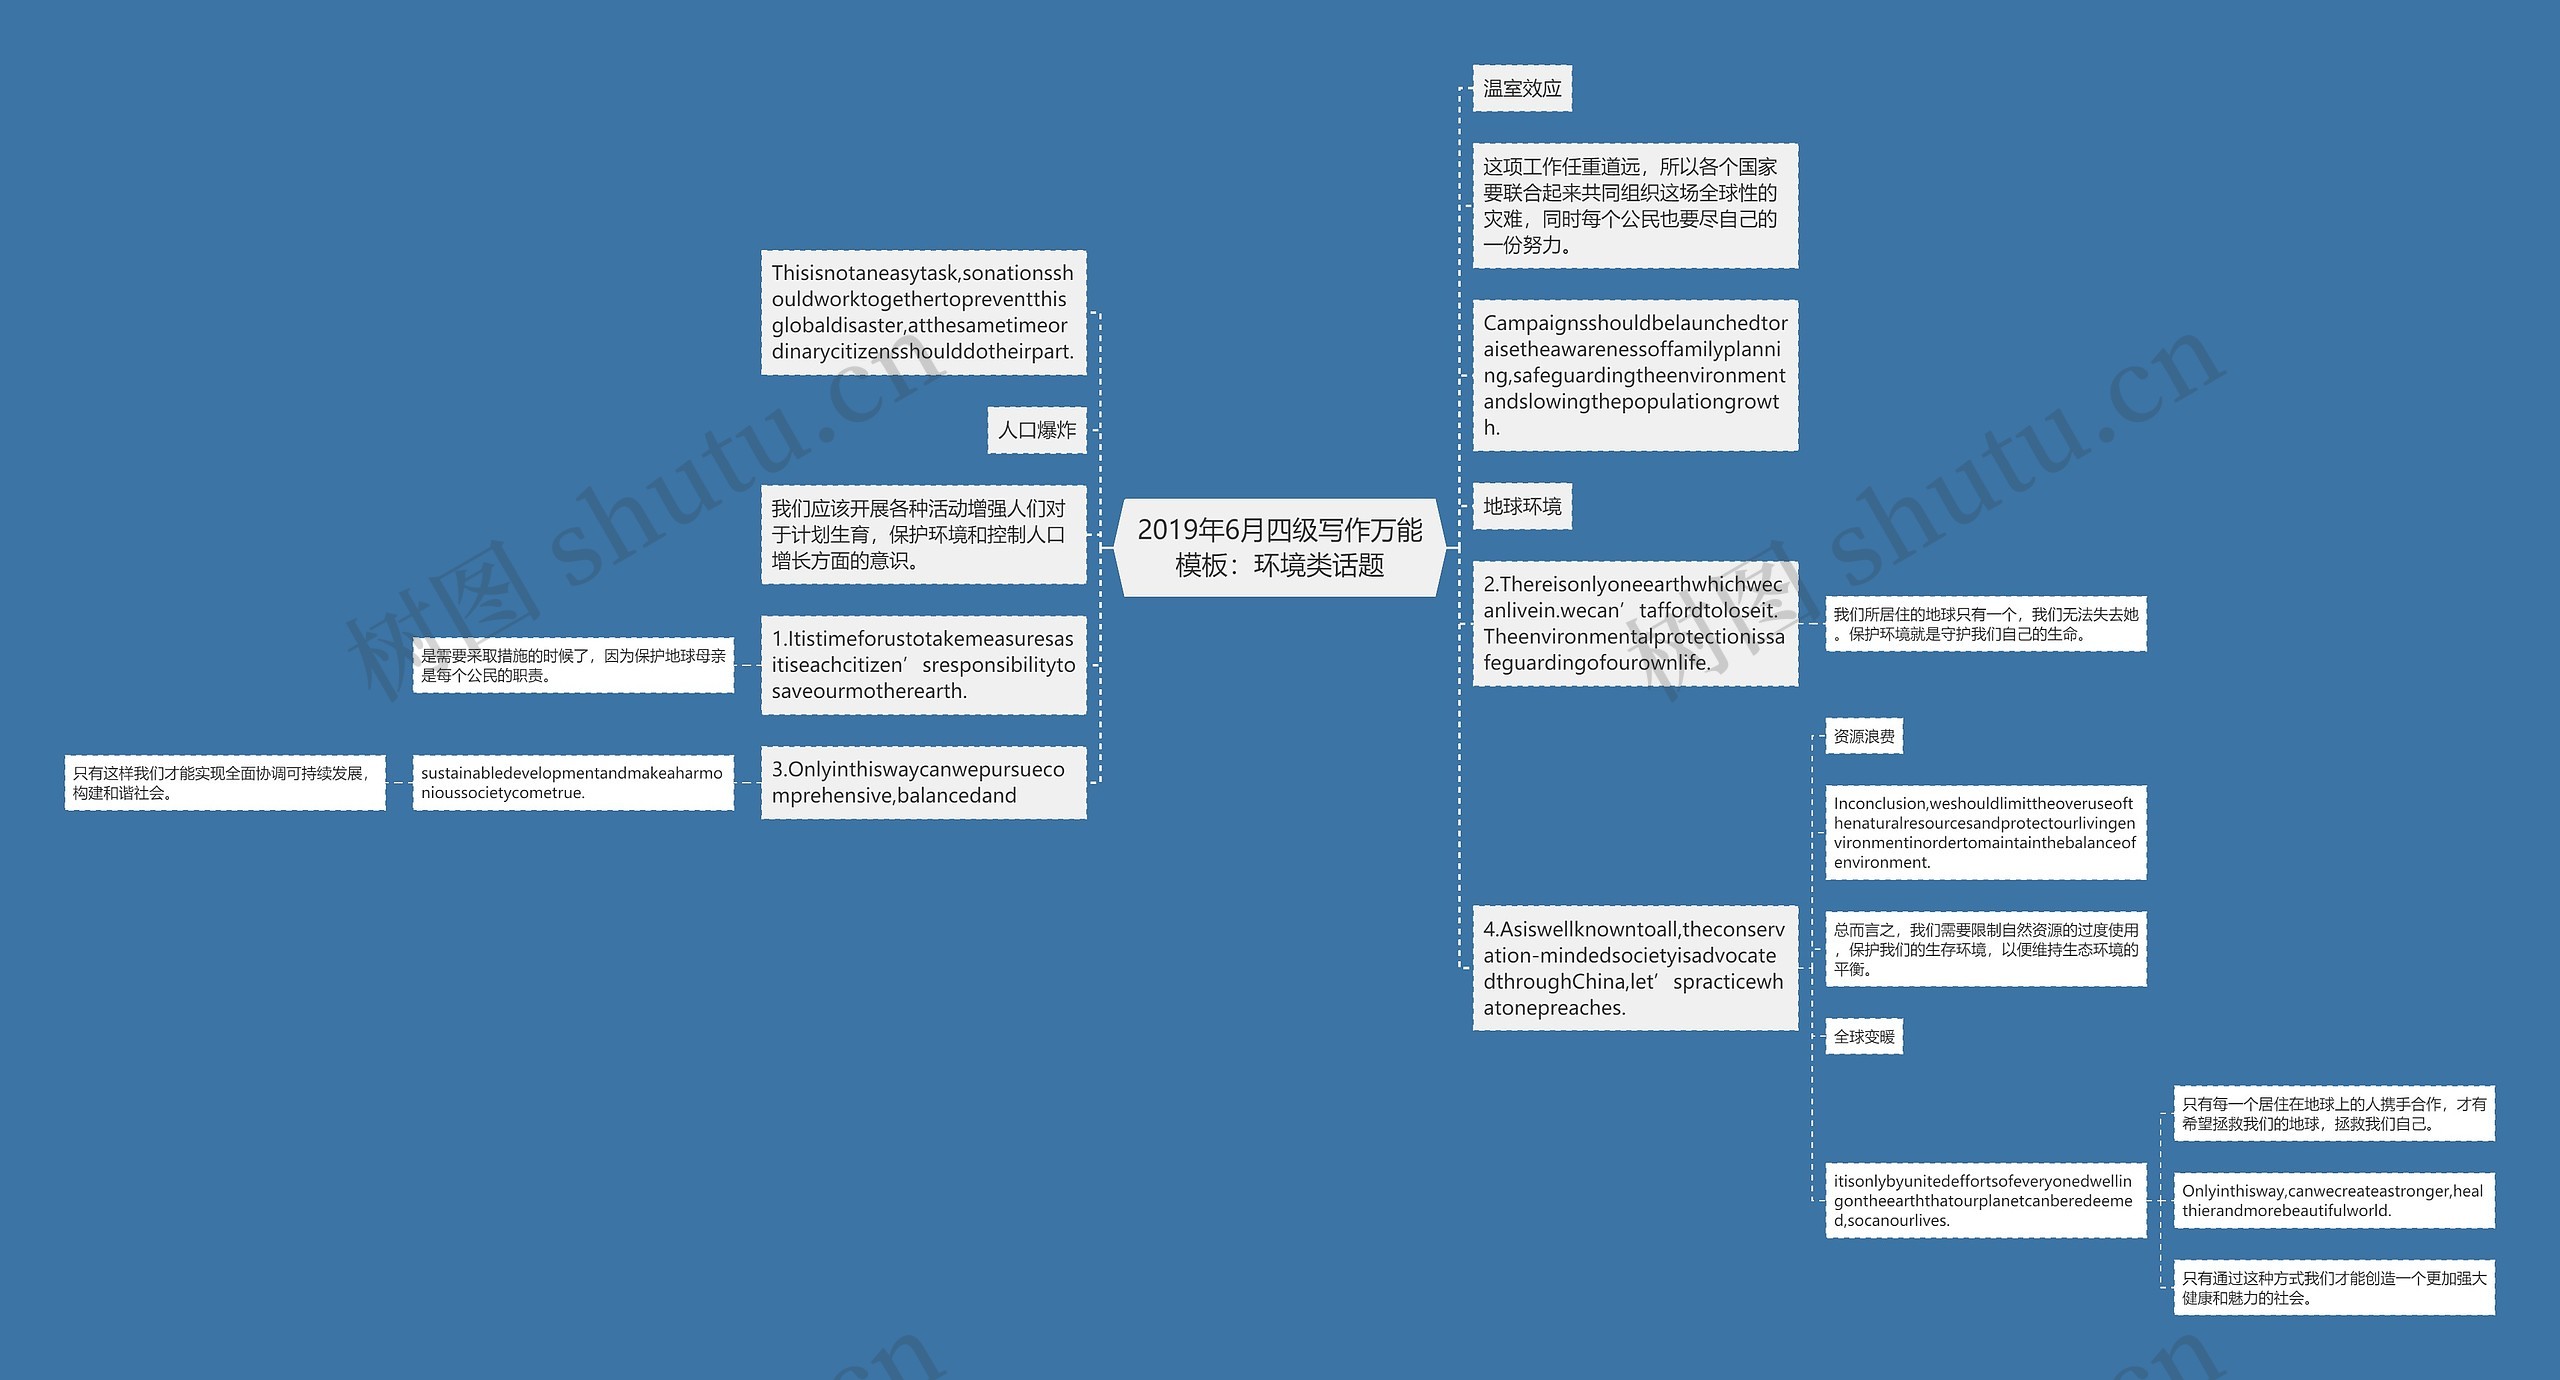Click the 人口爆炸 node icon
The width and height of the screenshot is (2560, 1380).
point(1023,433)
